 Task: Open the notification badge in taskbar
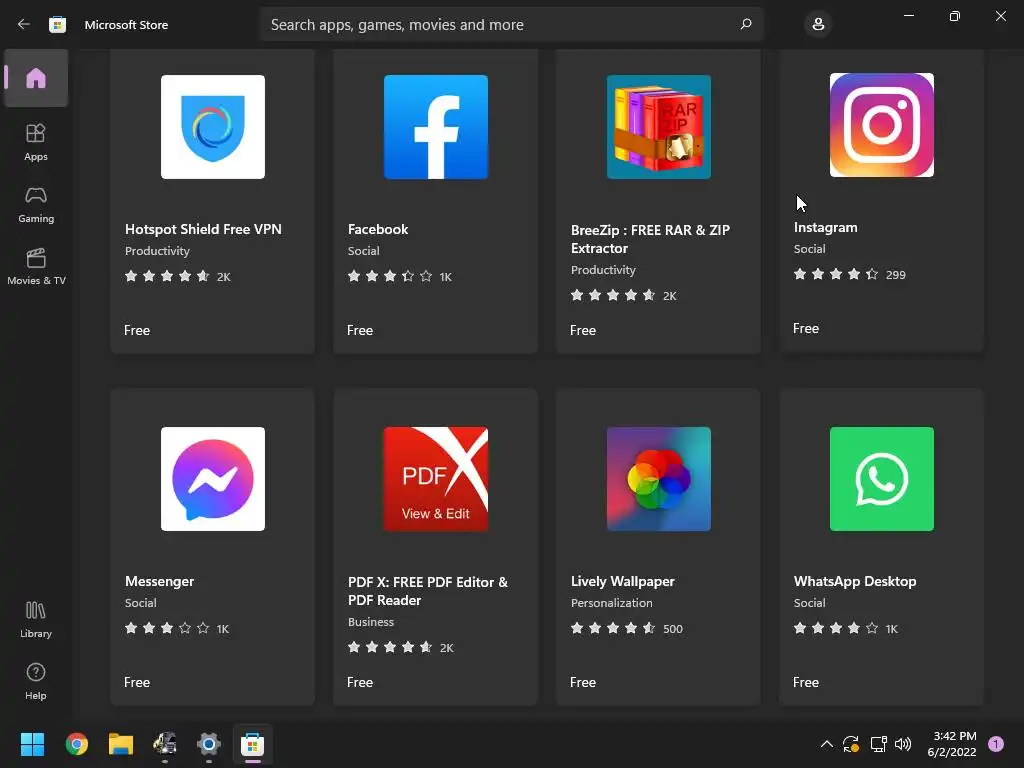[996, 744]
